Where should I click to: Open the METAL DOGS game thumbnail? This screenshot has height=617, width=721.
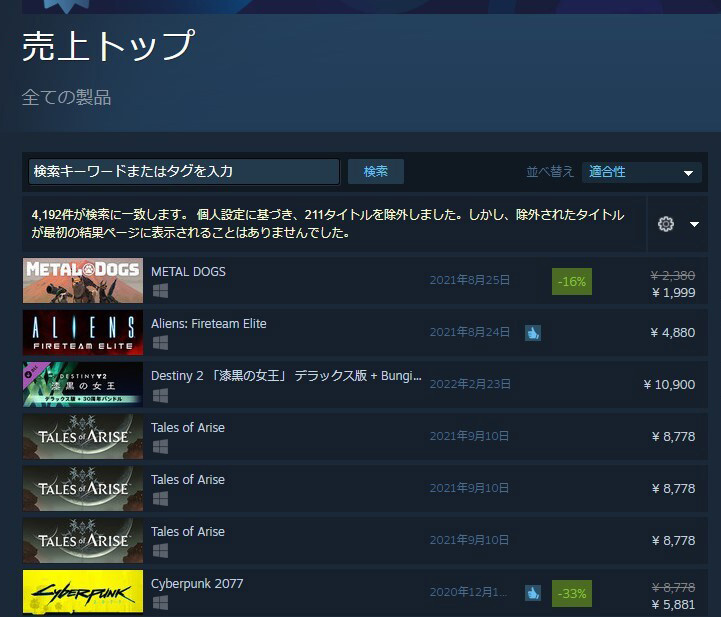point(83,281)
